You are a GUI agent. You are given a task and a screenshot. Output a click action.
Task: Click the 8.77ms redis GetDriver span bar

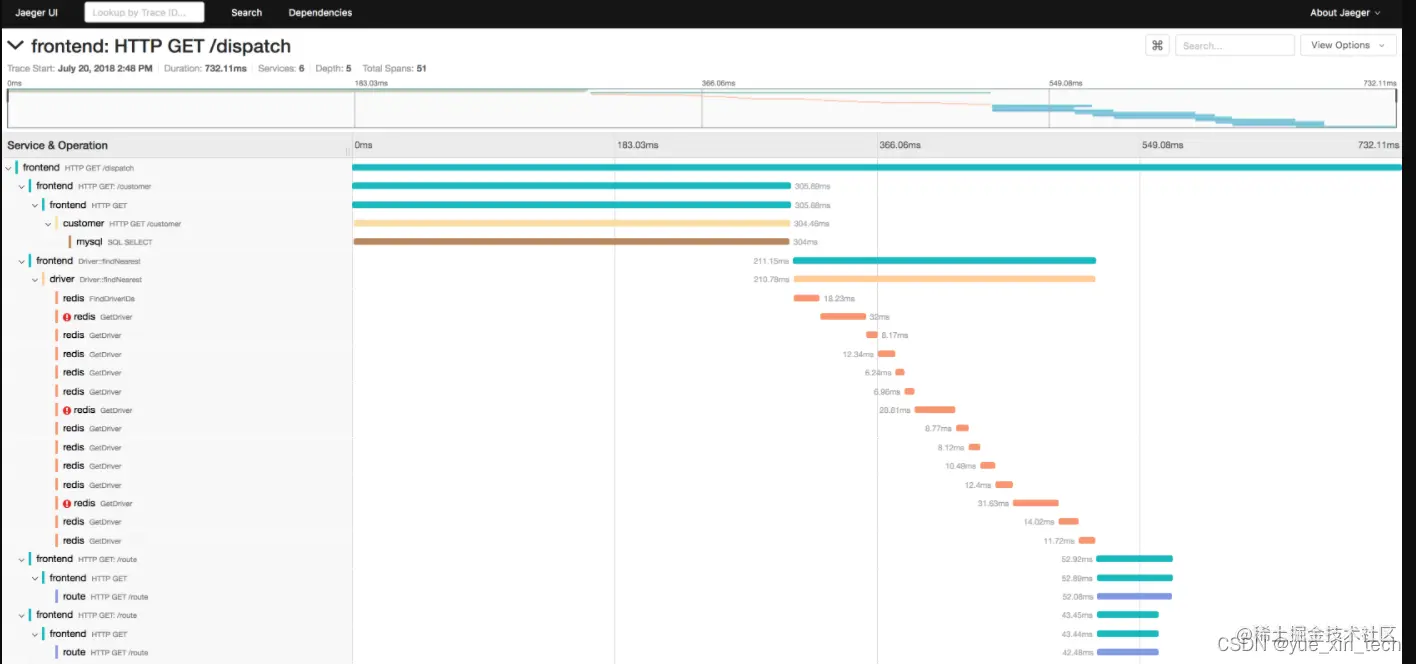pos(962,429)
